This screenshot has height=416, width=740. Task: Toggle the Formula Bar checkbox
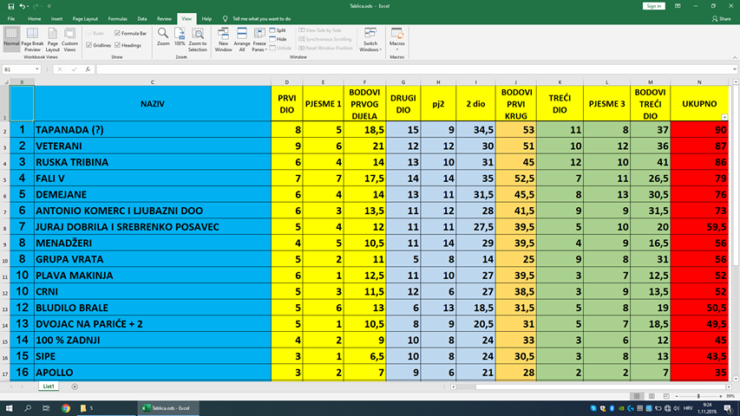point(118,33)
